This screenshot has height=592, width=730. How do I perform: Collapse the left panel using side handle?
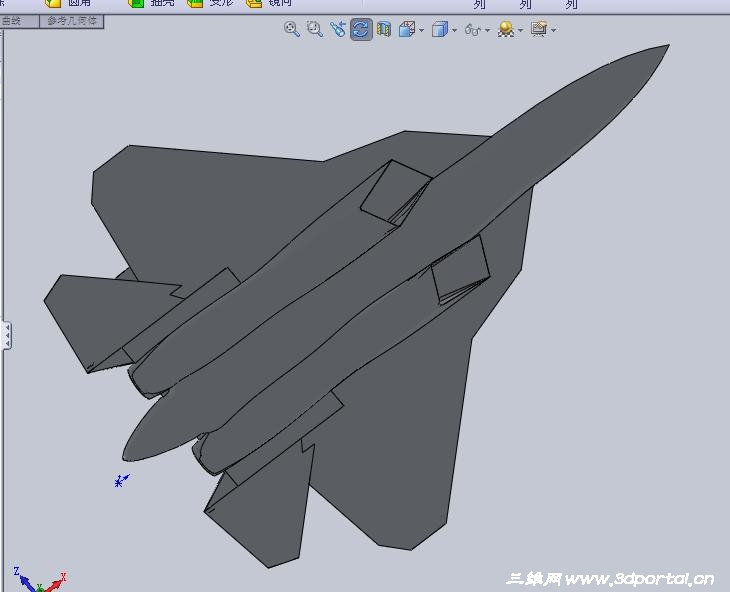coord(7,335)
